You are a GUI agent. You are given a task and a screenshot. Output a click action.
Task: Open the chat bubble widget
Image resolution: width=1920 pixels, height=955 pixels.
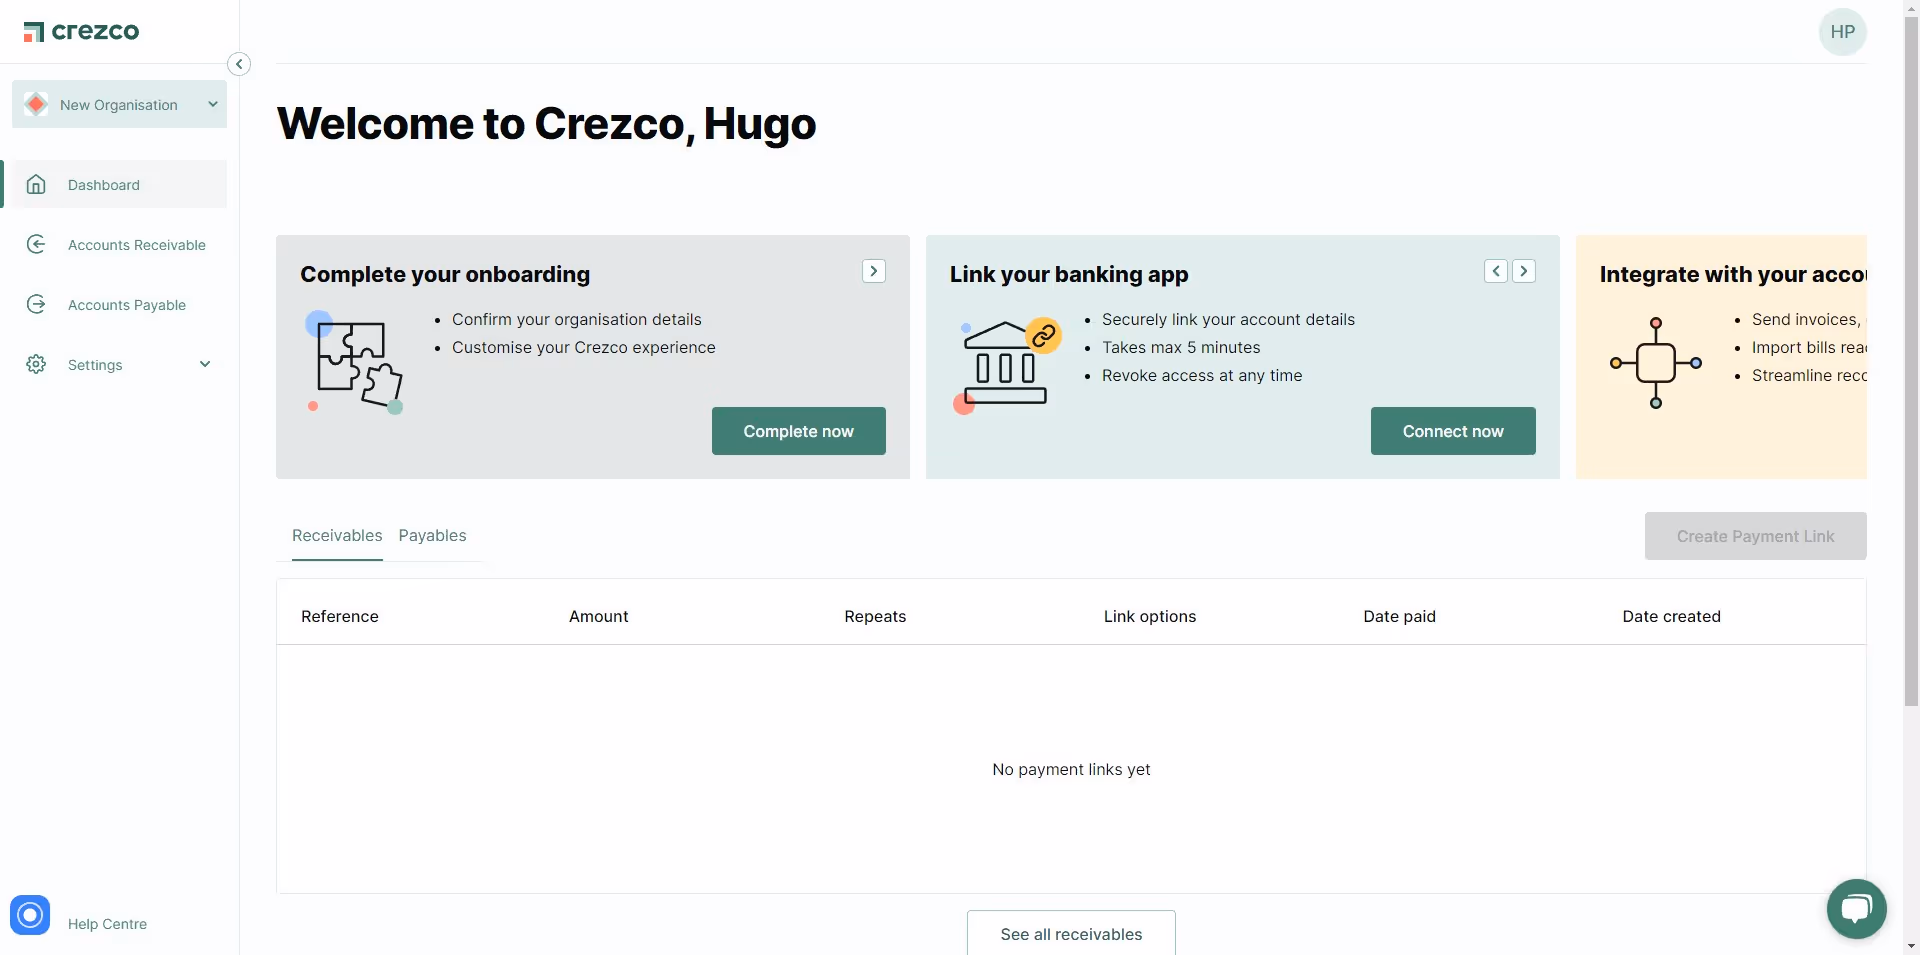tap(1856, 909)
